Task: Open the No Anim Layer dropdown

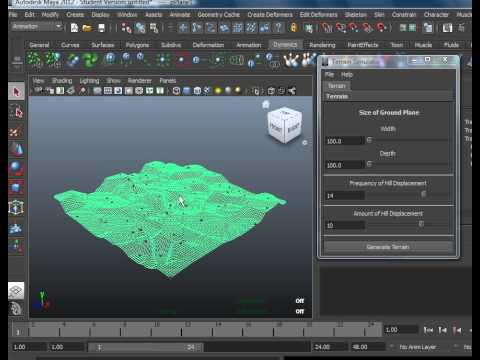Action: click(417, 347)
